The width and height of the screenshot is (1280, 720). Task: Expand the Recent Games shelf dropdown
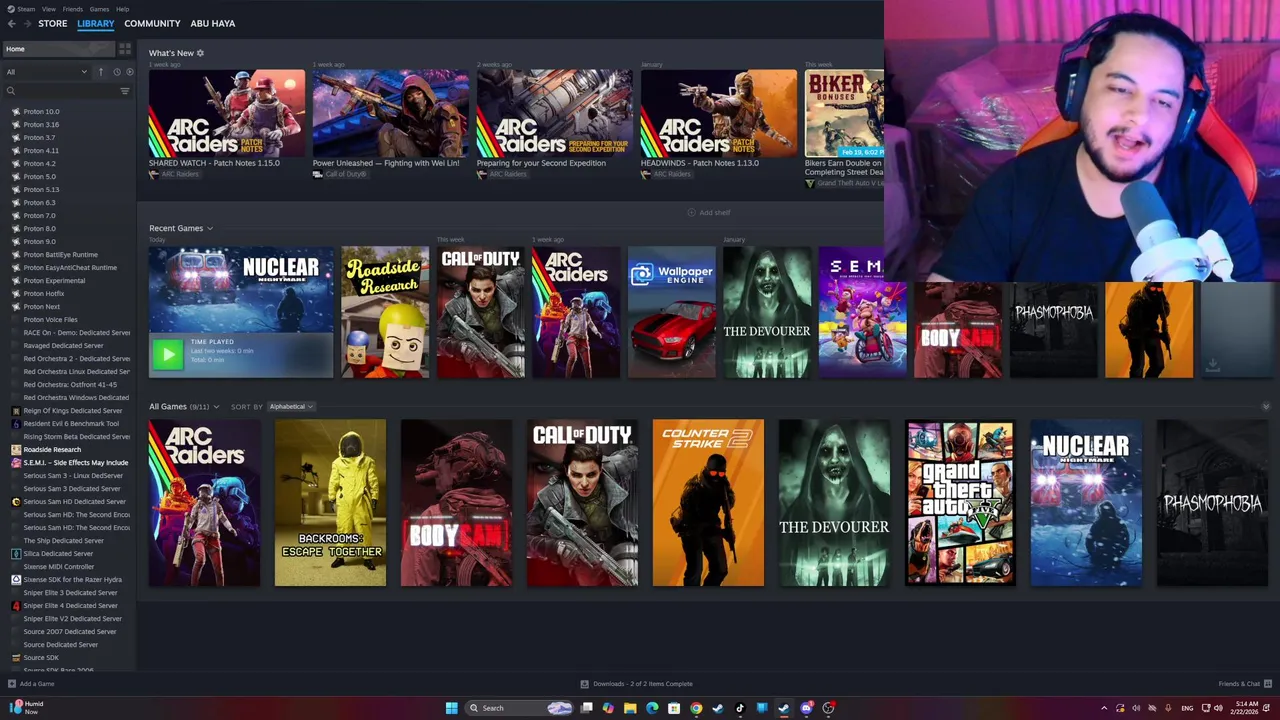coord(209,229)
